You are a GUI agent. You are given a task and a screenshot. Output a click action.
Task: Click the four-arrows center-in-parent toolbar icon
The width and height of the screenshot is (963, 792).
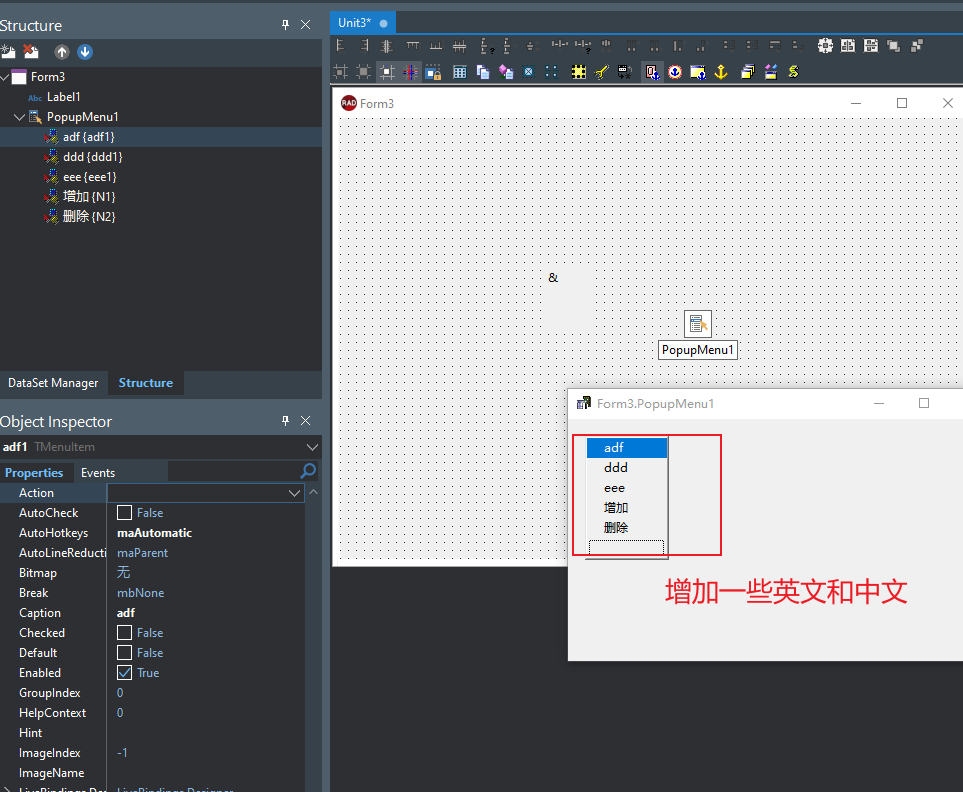825,45
